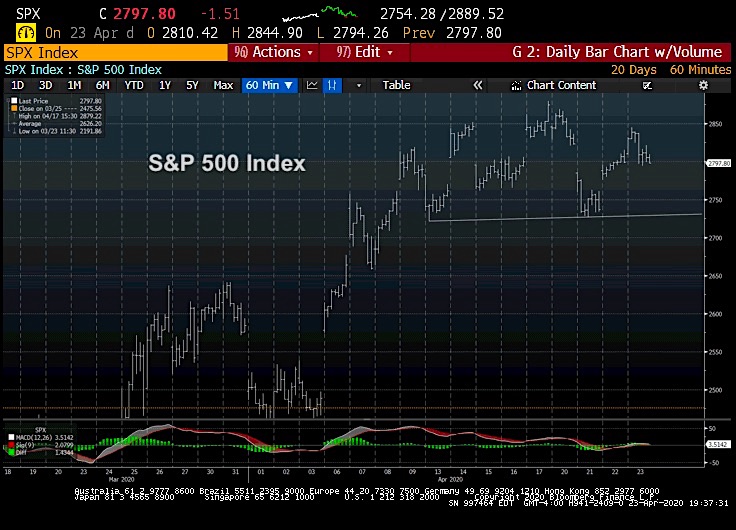Open the 96 Actions menu
This screenshot has width=736, height=530.
[273, 52]
